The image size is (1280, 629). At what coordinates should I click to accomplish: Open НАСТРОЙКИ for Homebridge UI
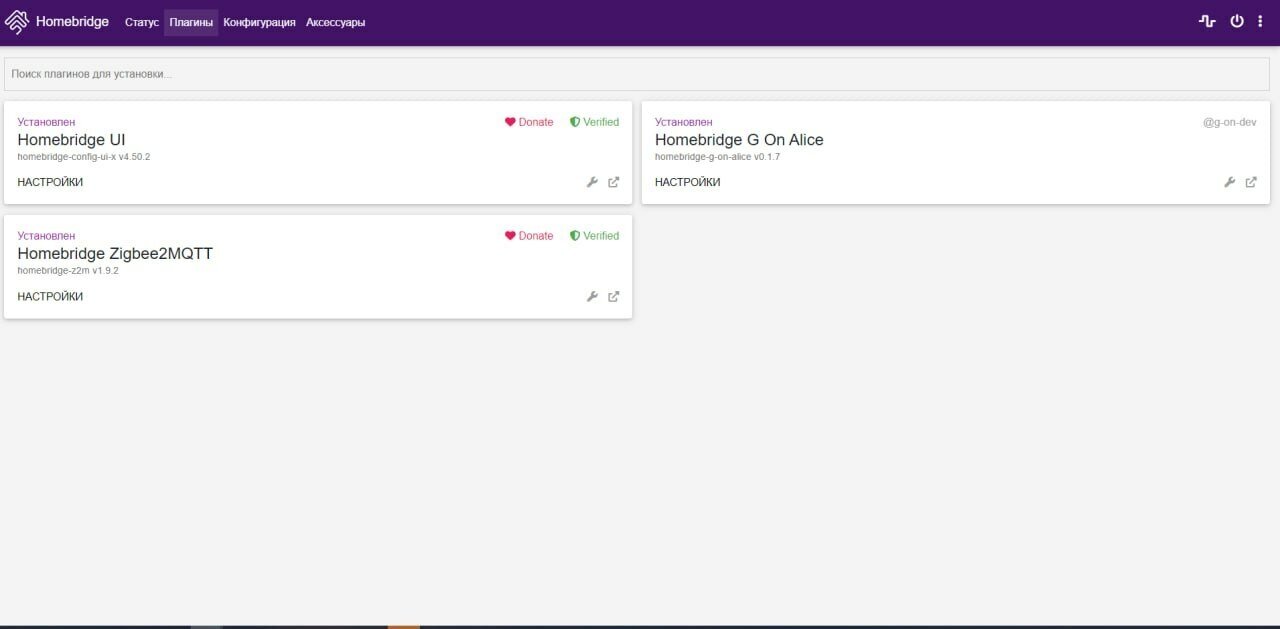coord(50,182)
